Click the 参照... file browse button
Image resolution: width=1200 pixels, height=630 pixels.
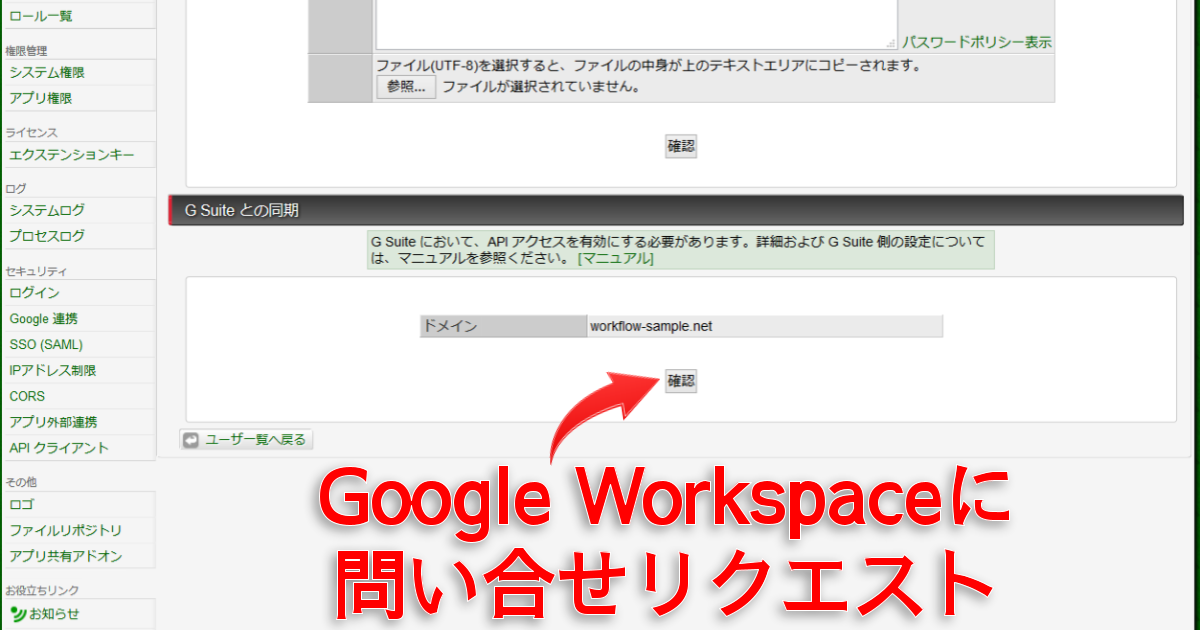coord(406,87)
